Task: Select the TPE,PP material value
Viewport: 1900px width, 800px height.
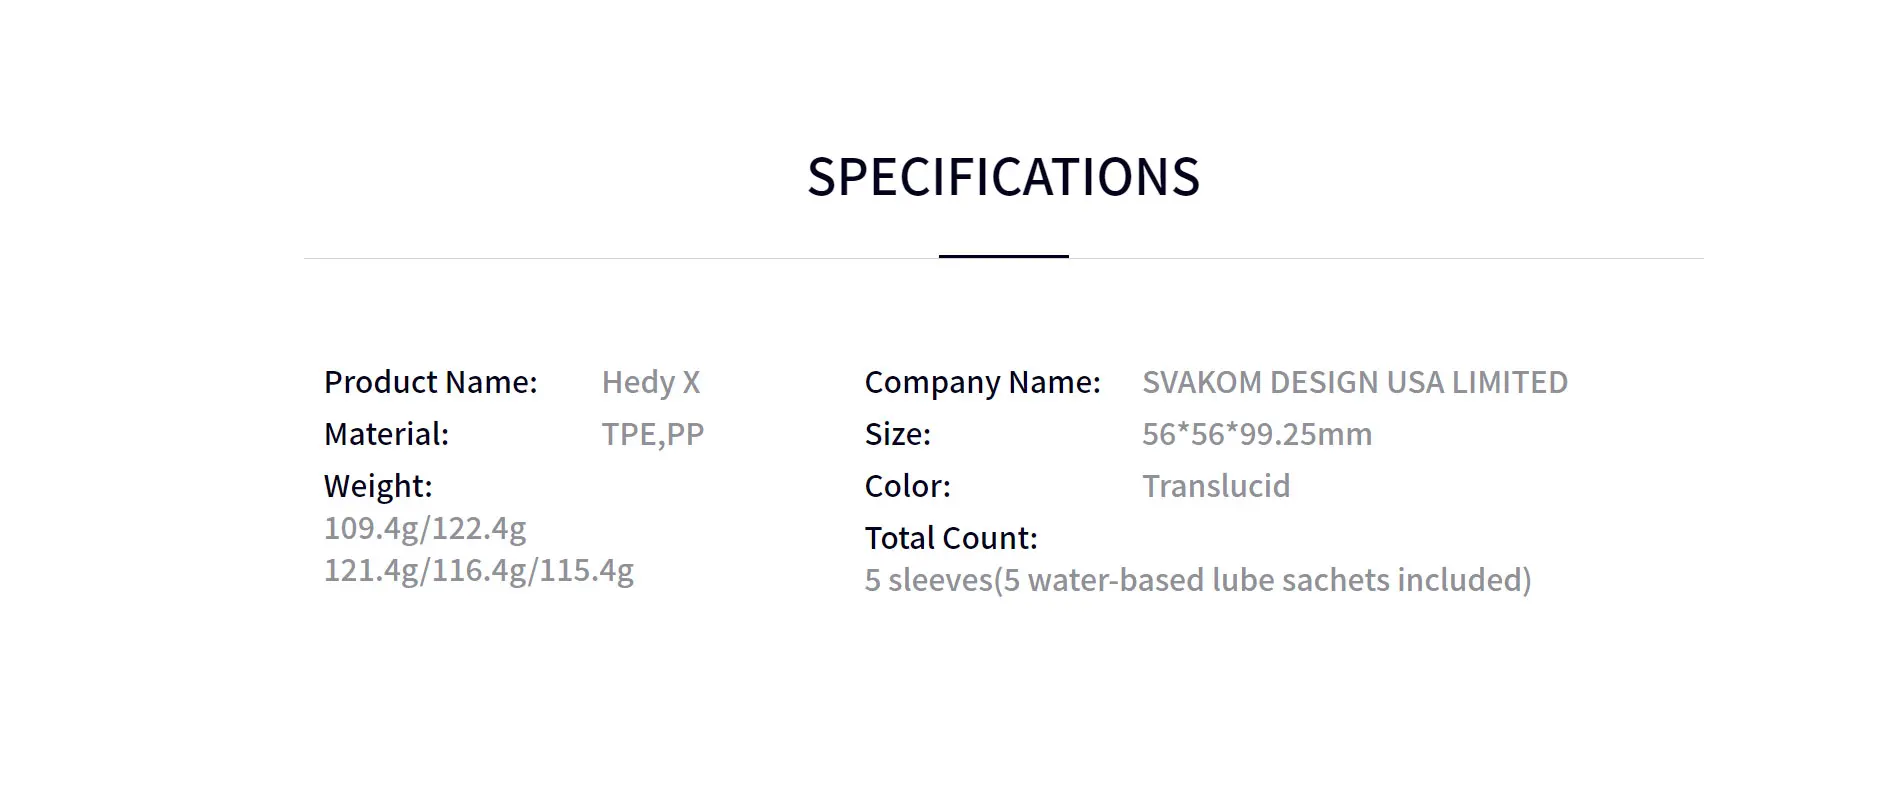Action: (x=652, y=434)
